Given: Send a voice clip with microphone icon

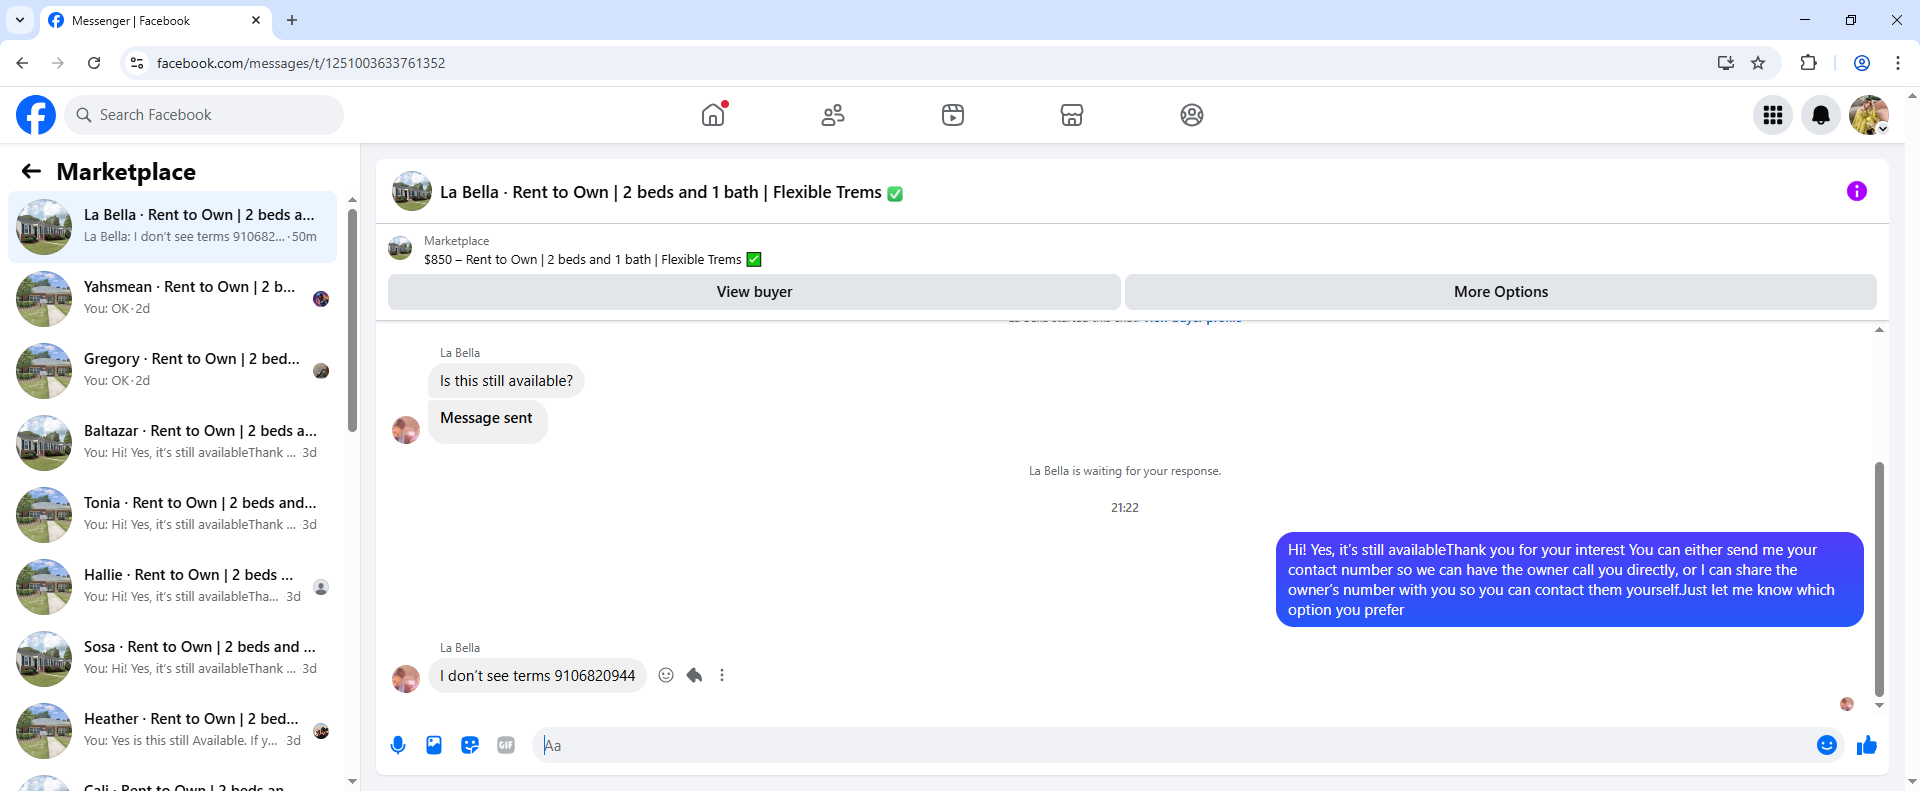Looking at the screenshot, I should [x=398, y=745].
